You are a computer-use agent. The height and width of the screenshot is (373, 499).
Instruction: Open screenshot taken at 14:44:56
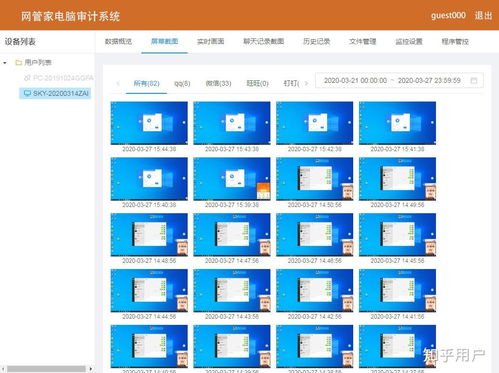(x=149, y=291)
